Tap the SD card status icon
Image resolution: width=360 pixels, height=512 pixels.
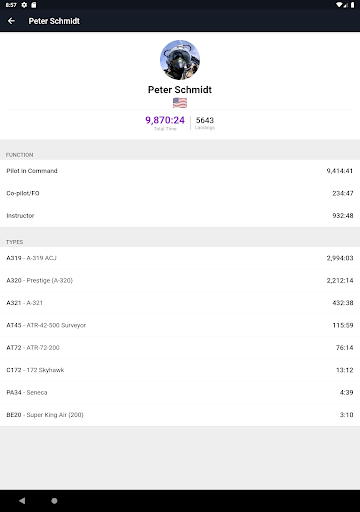click(x=34, y=5)
